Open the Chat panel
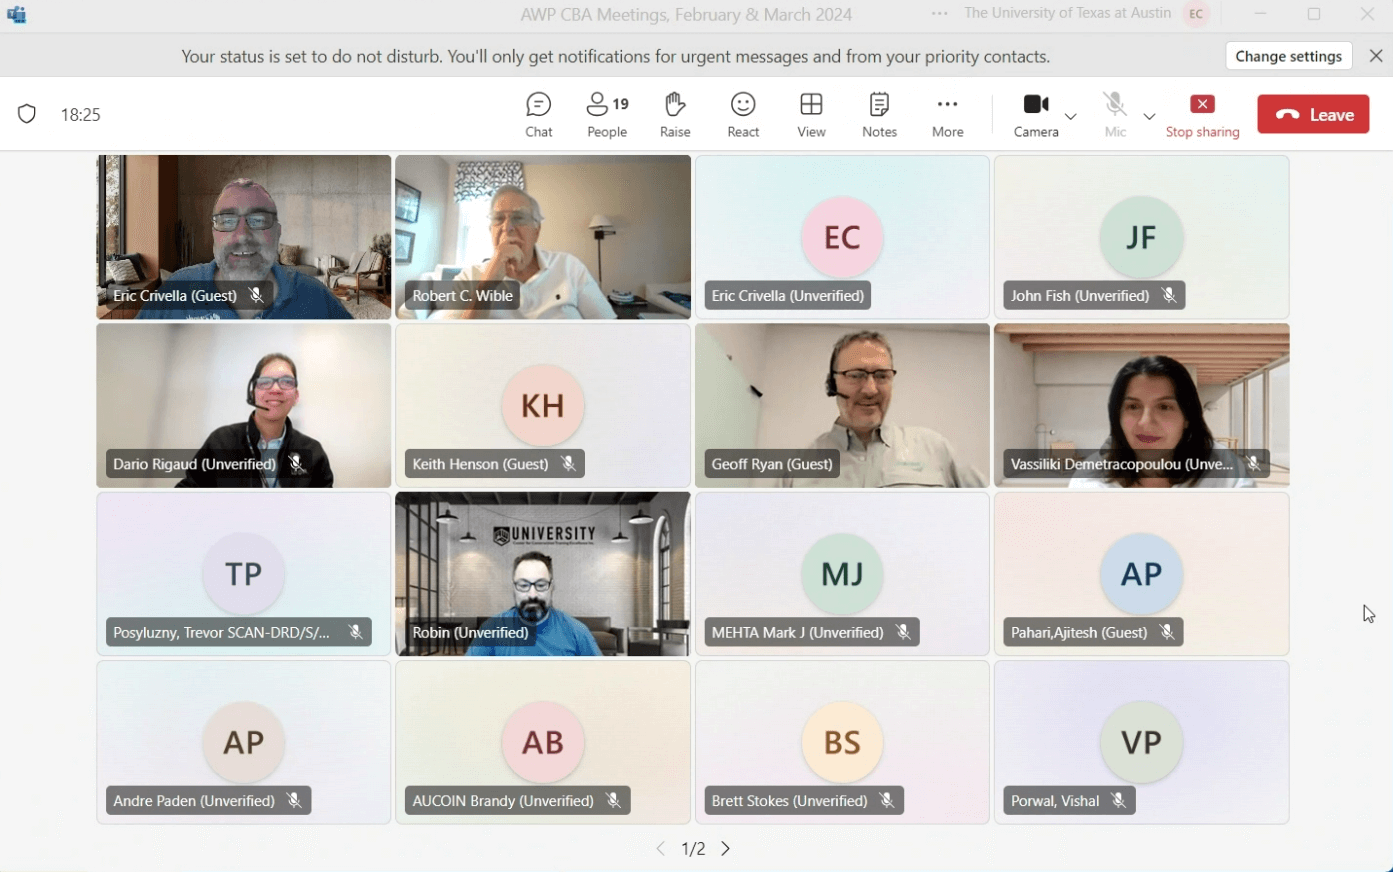 [x=538, y=114]
